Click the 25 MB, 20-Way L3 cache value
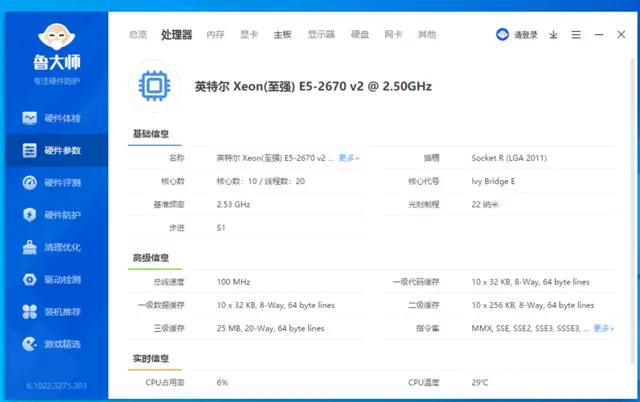This screenshot has height=402, width=640. click(271, 329)
